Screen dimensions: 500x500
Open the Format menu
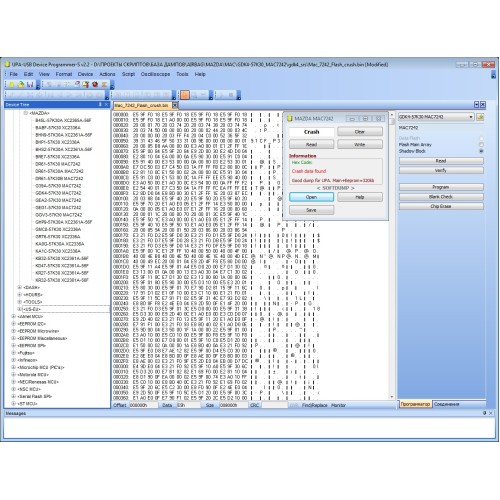tap(64, 74)
